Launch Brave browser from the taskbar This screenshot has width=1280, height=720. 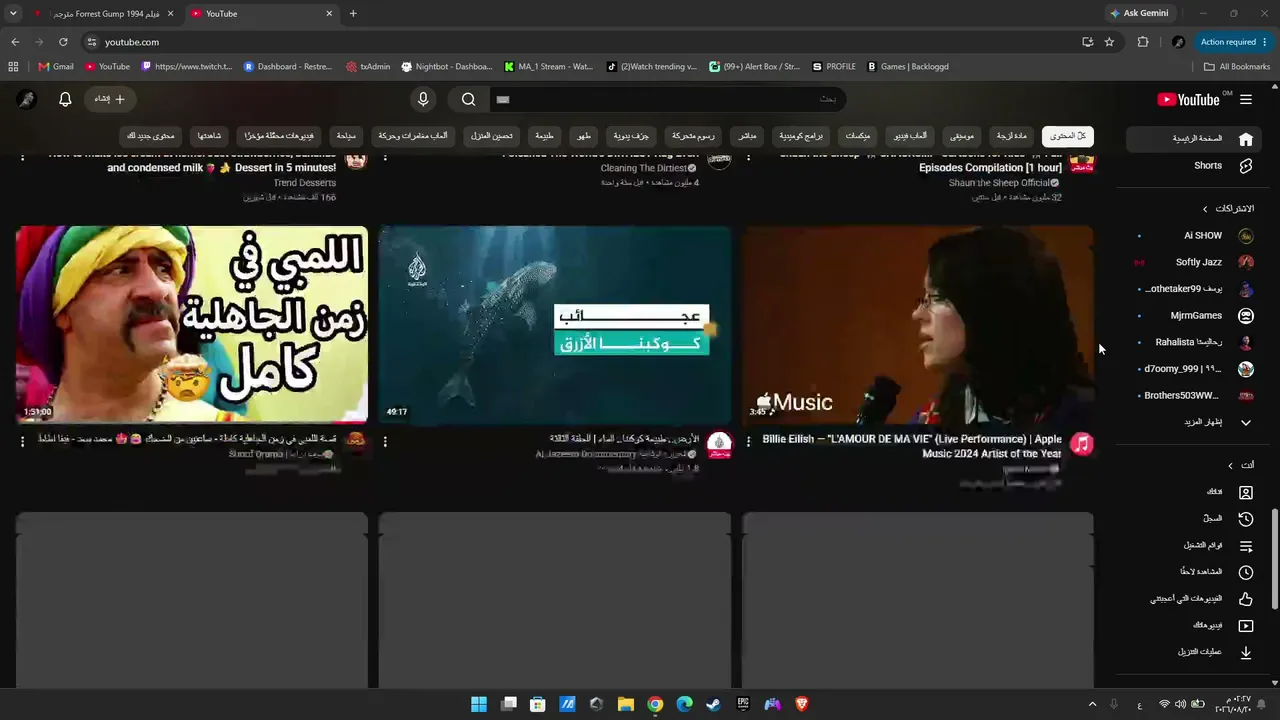pyautogui.click(x=801, y=704)
